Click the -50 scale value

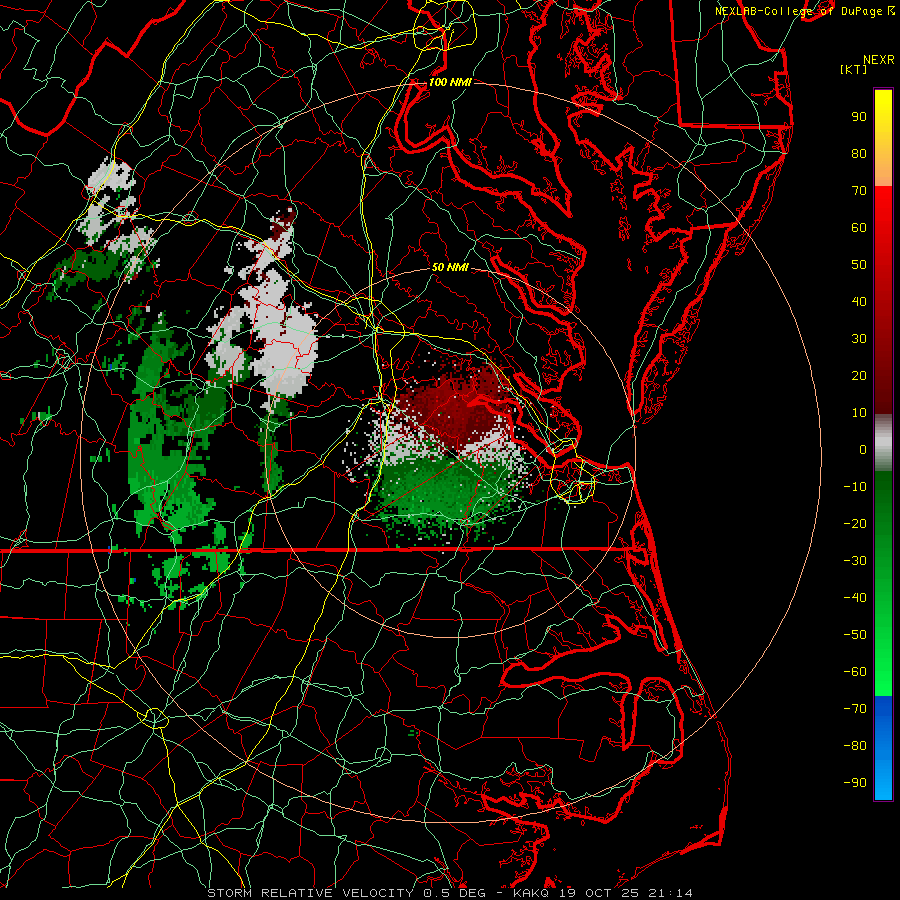[x=855, y=635]
